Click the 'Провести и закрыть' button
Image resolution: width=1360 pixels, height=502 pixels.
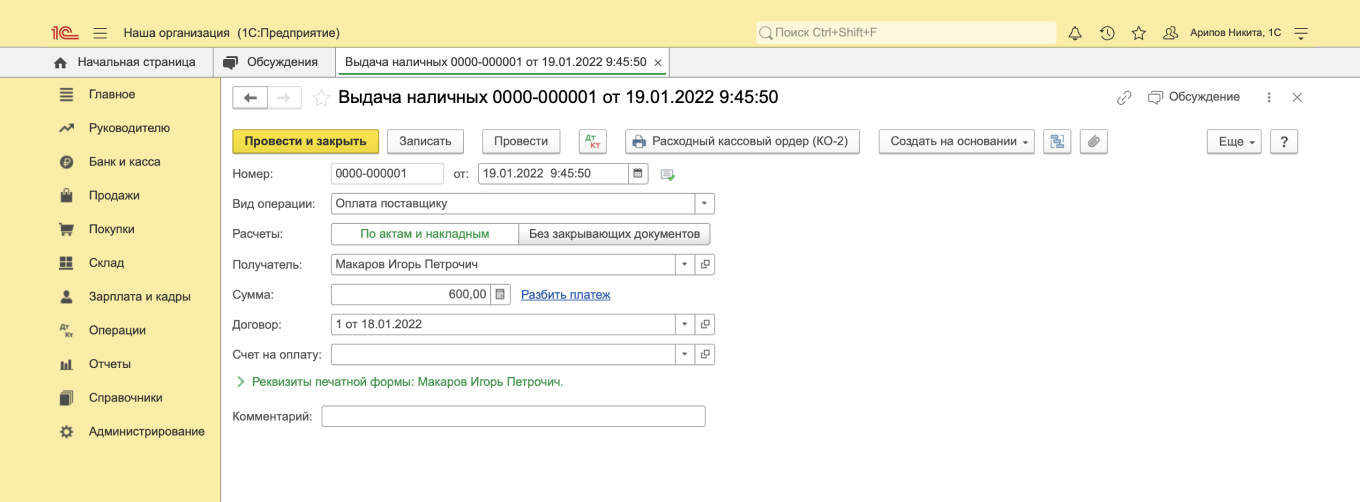(305, 142)
